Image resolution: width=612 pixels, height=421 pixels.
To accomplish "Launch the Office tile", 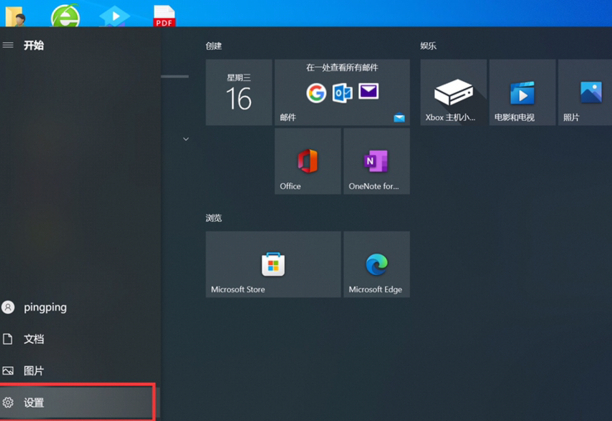I will (x=307, y=161).
